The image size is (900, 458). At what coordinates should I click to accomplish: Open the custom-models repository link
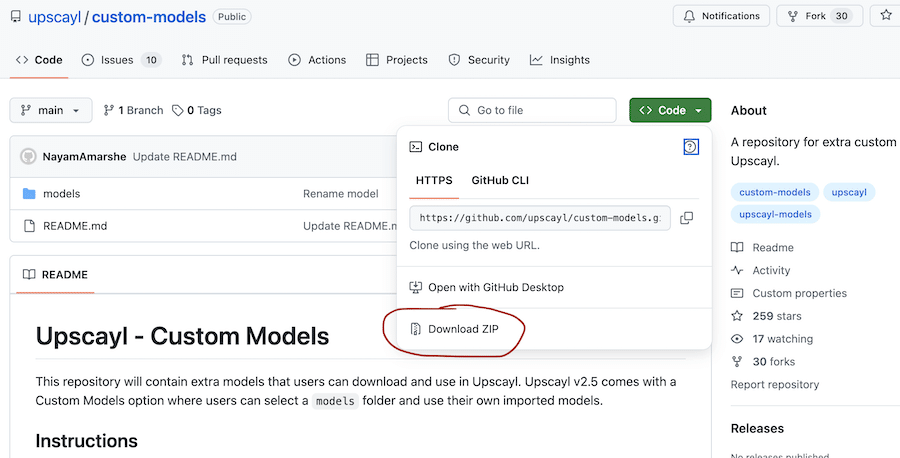[149, 17]
